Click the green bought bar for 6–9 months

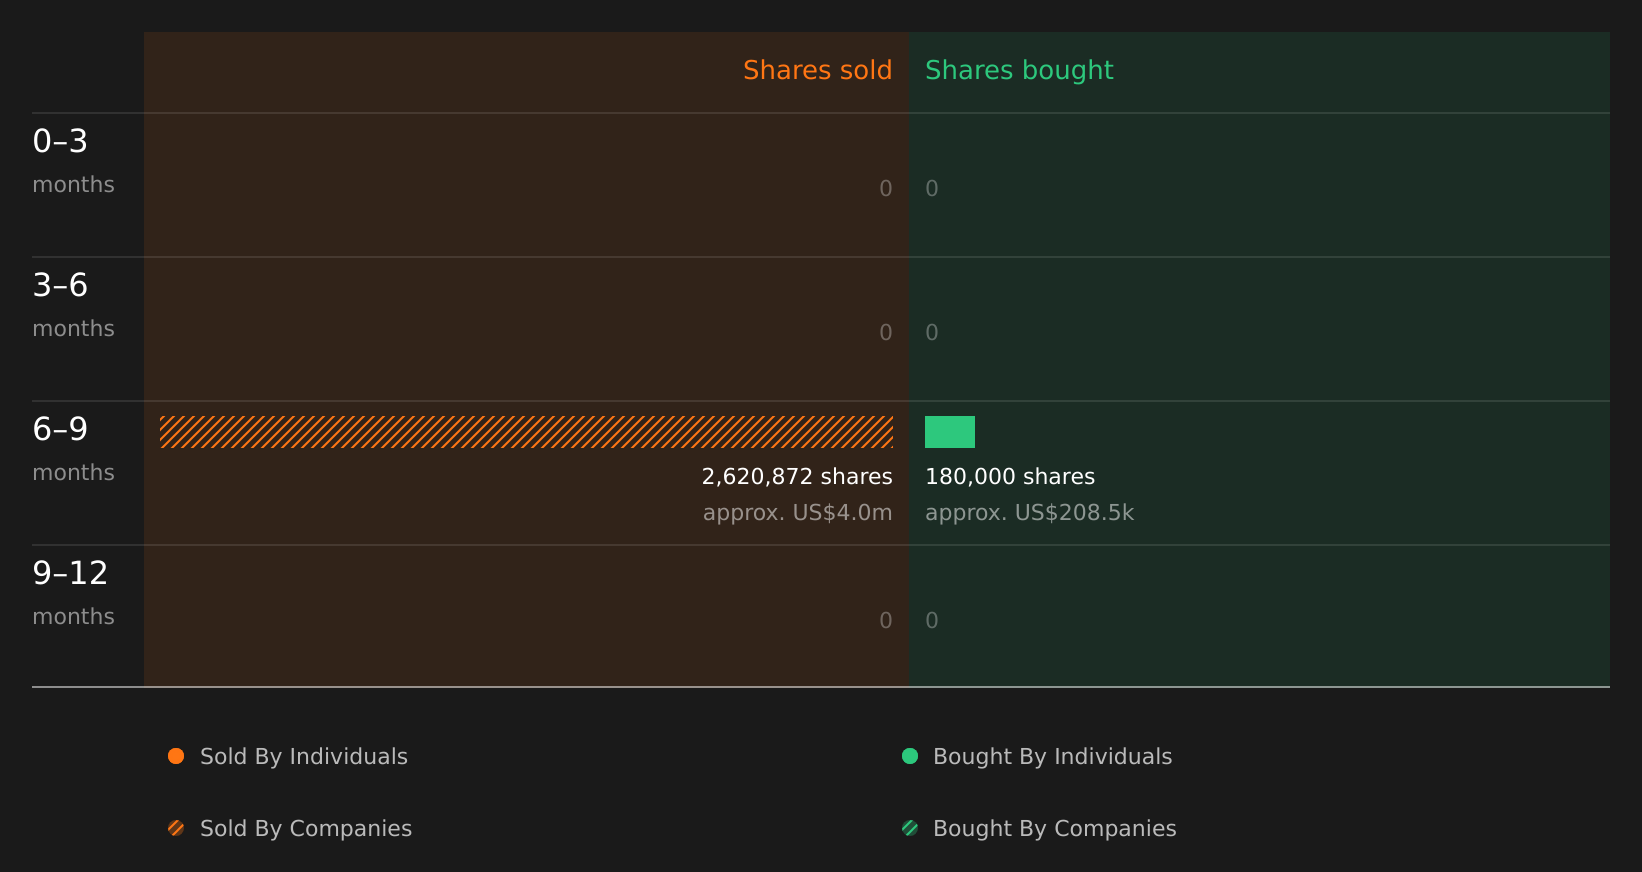[950, 432]
